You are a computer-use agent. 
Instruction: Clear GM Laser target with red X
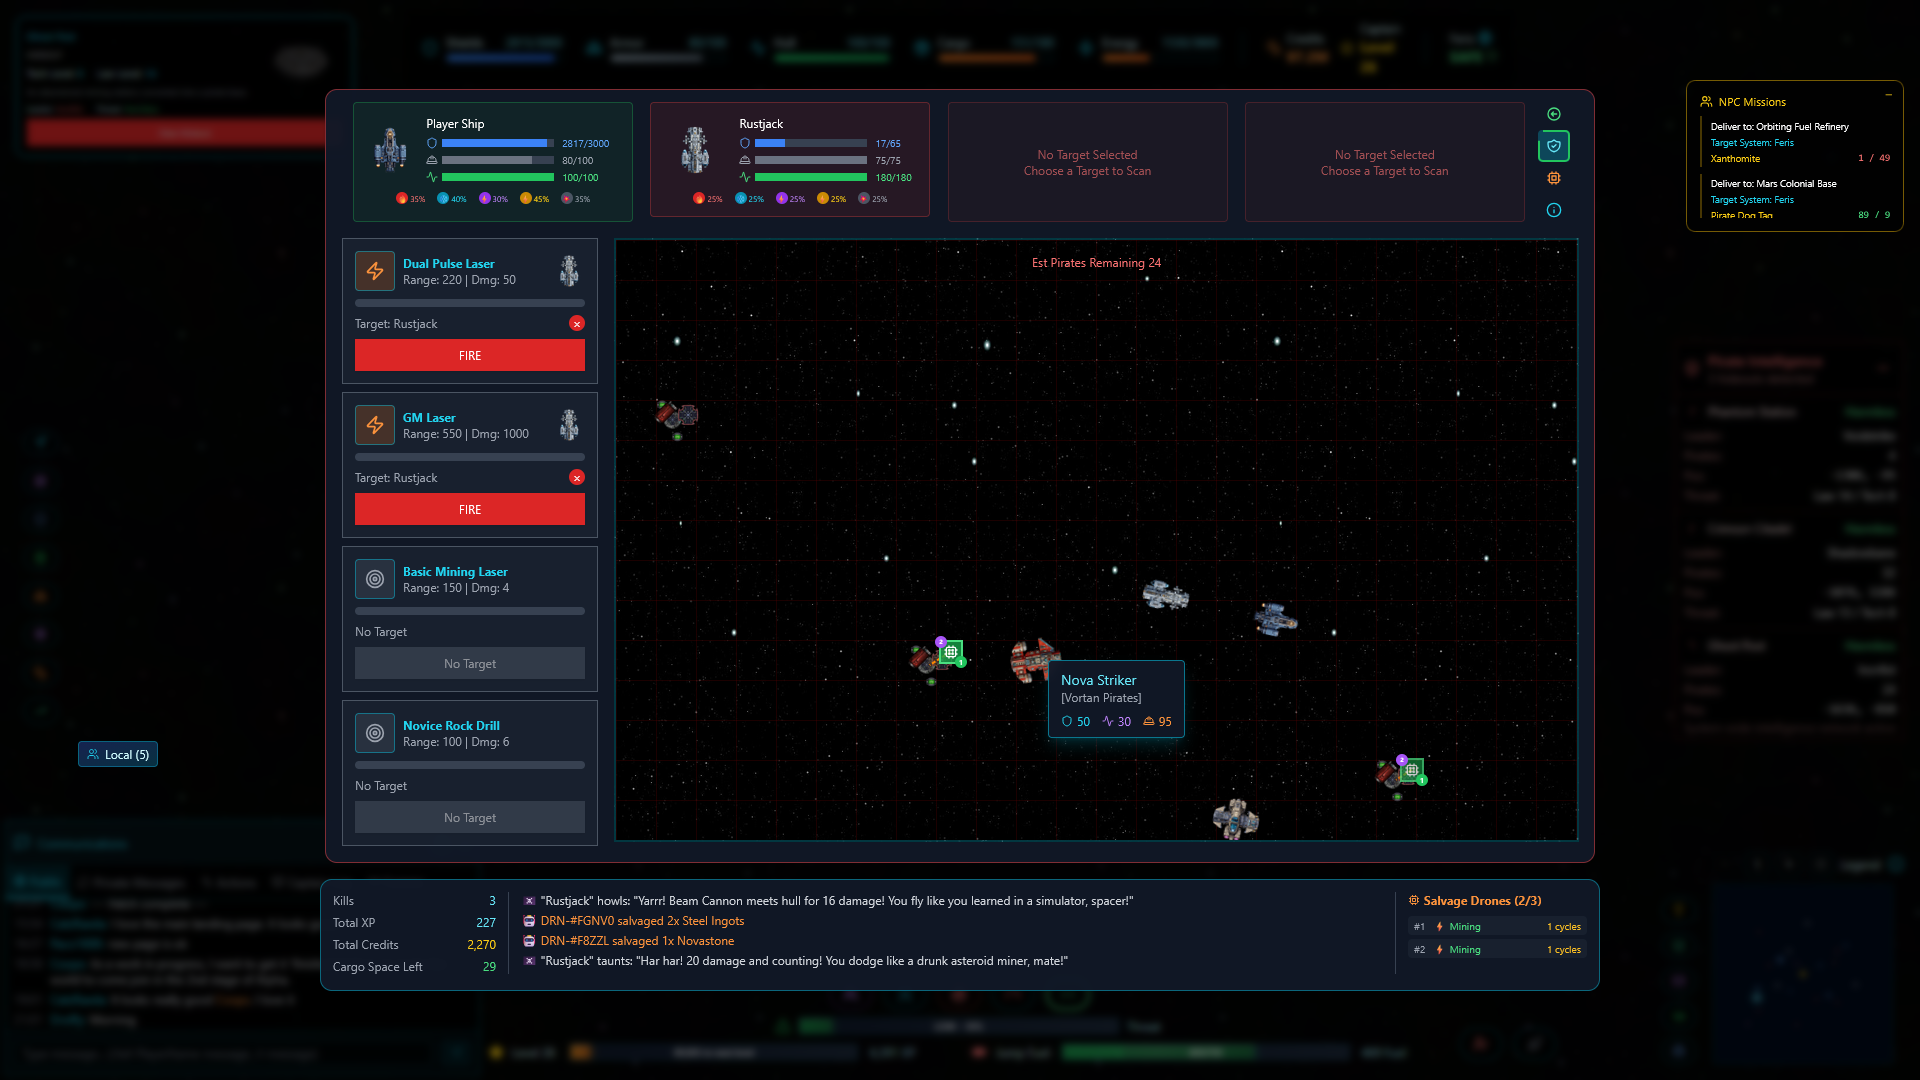click(577, 477)
